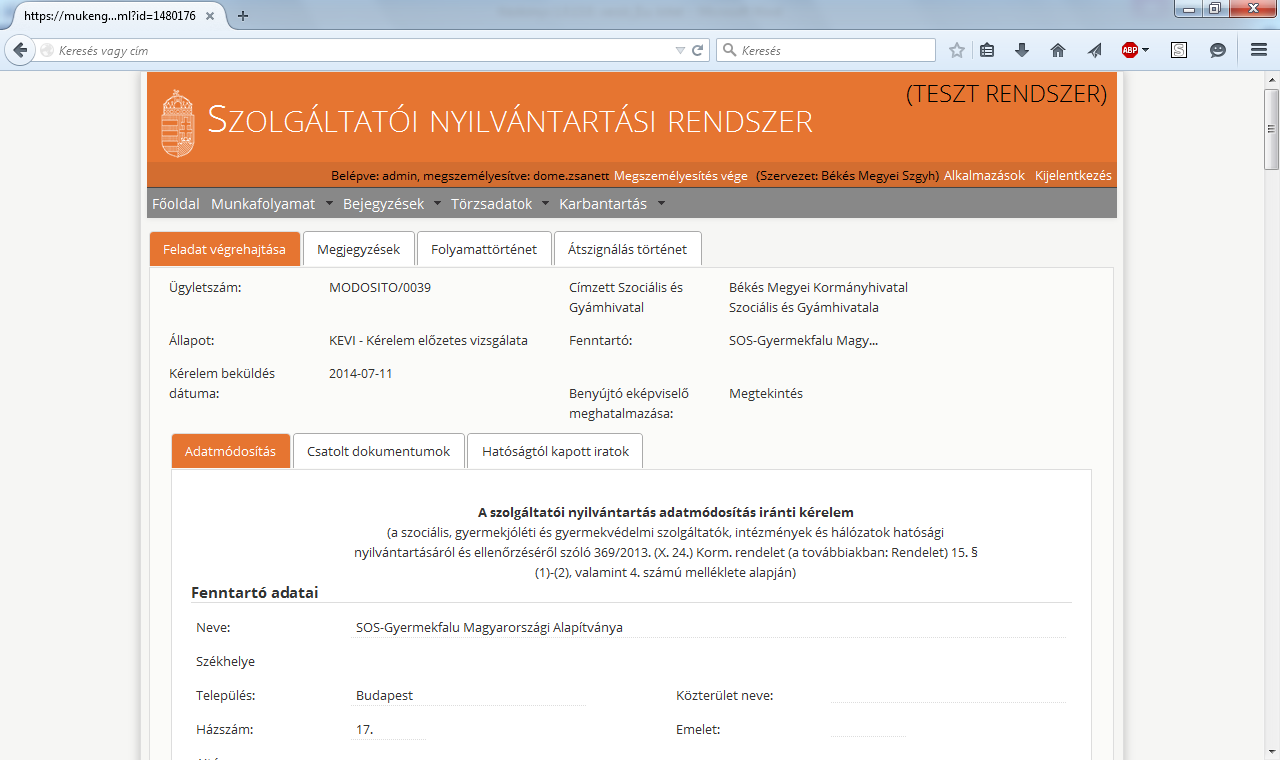Open the chat smiley toolbar icon
The height and width of the screenshot is (760, 1280).
pyautogui.click(x=1217, y=50)
